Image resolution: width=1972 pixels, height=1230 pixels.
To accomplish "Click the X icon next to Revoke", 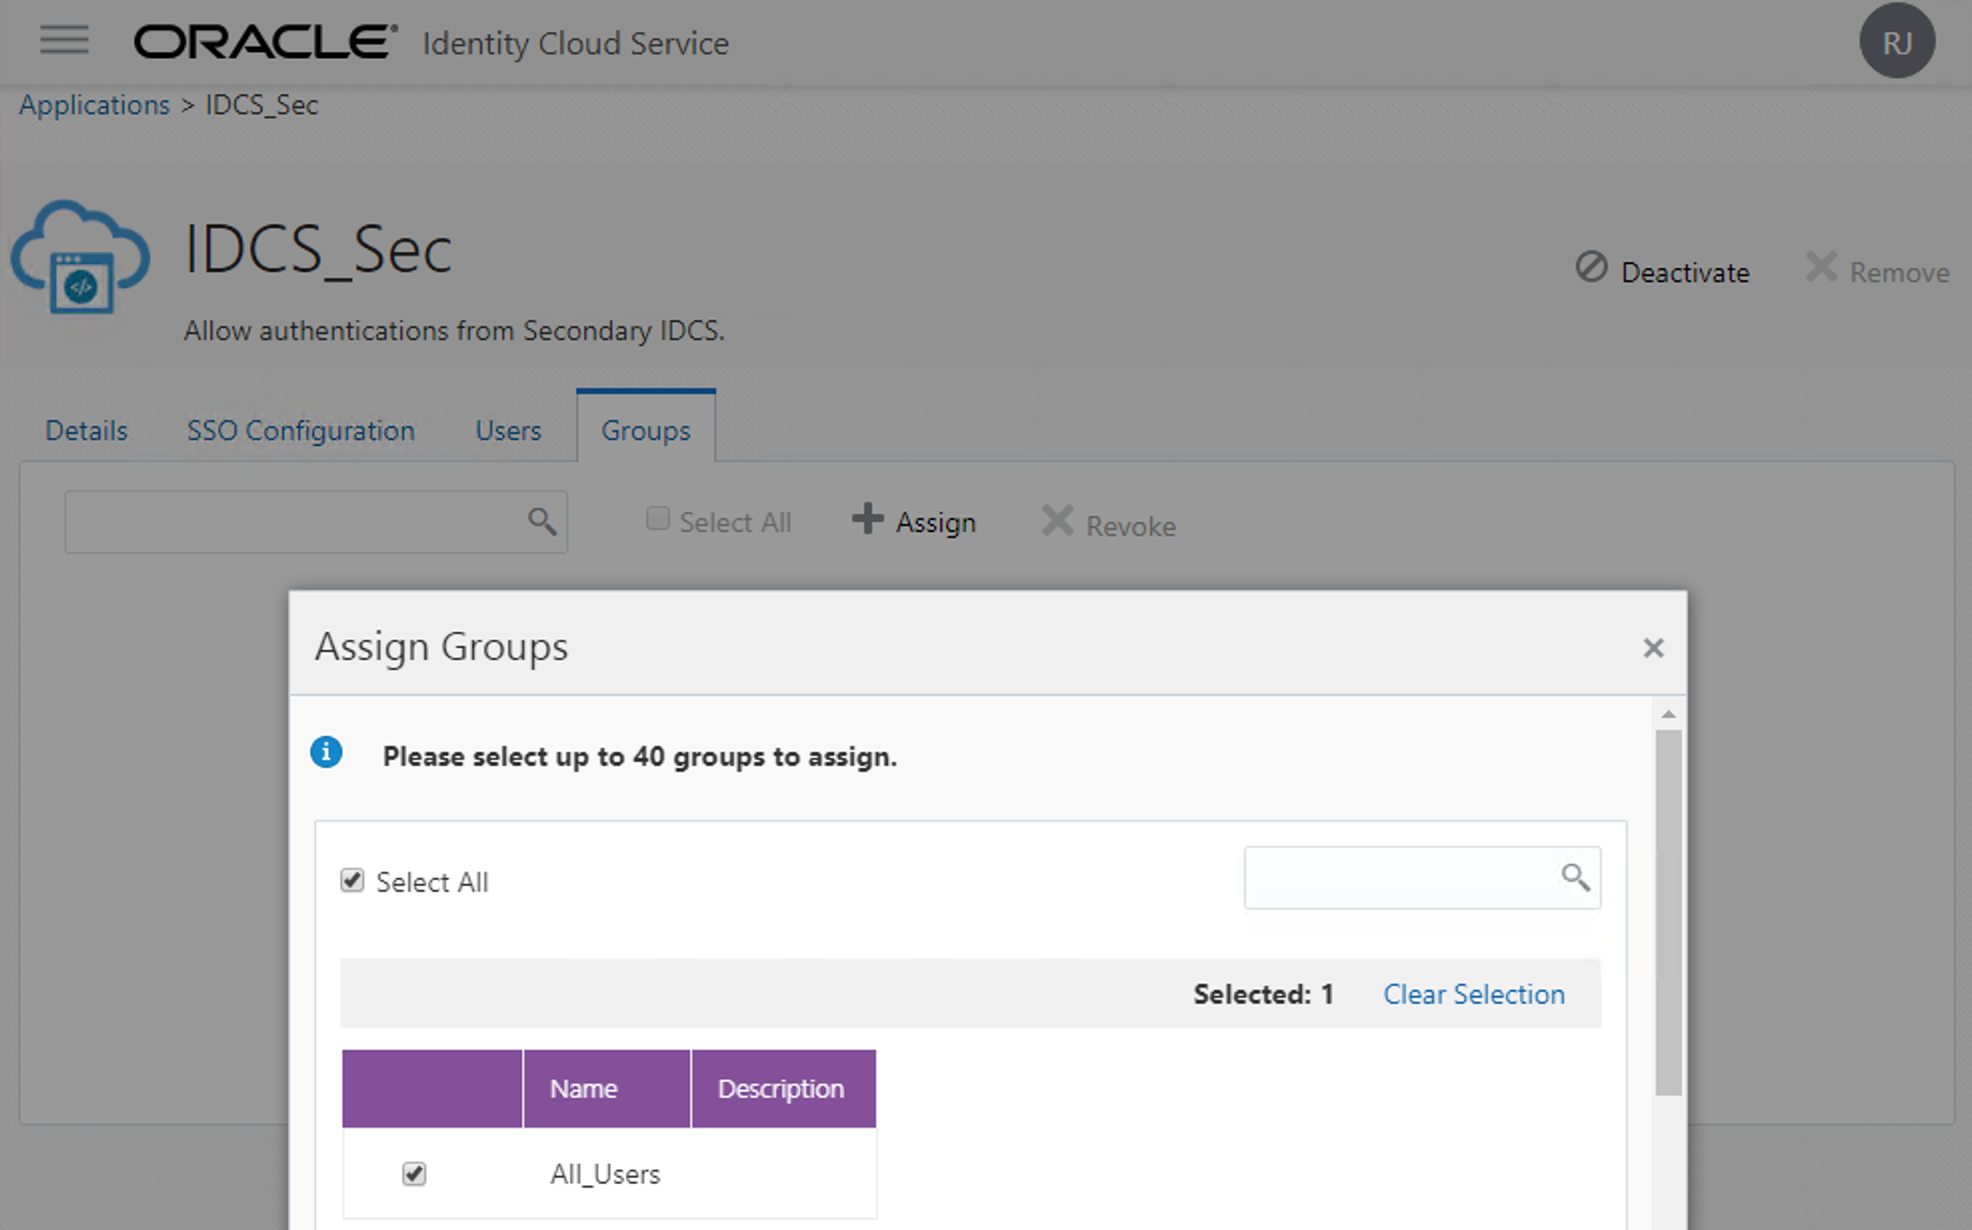I will click(x=1057, y=521).
